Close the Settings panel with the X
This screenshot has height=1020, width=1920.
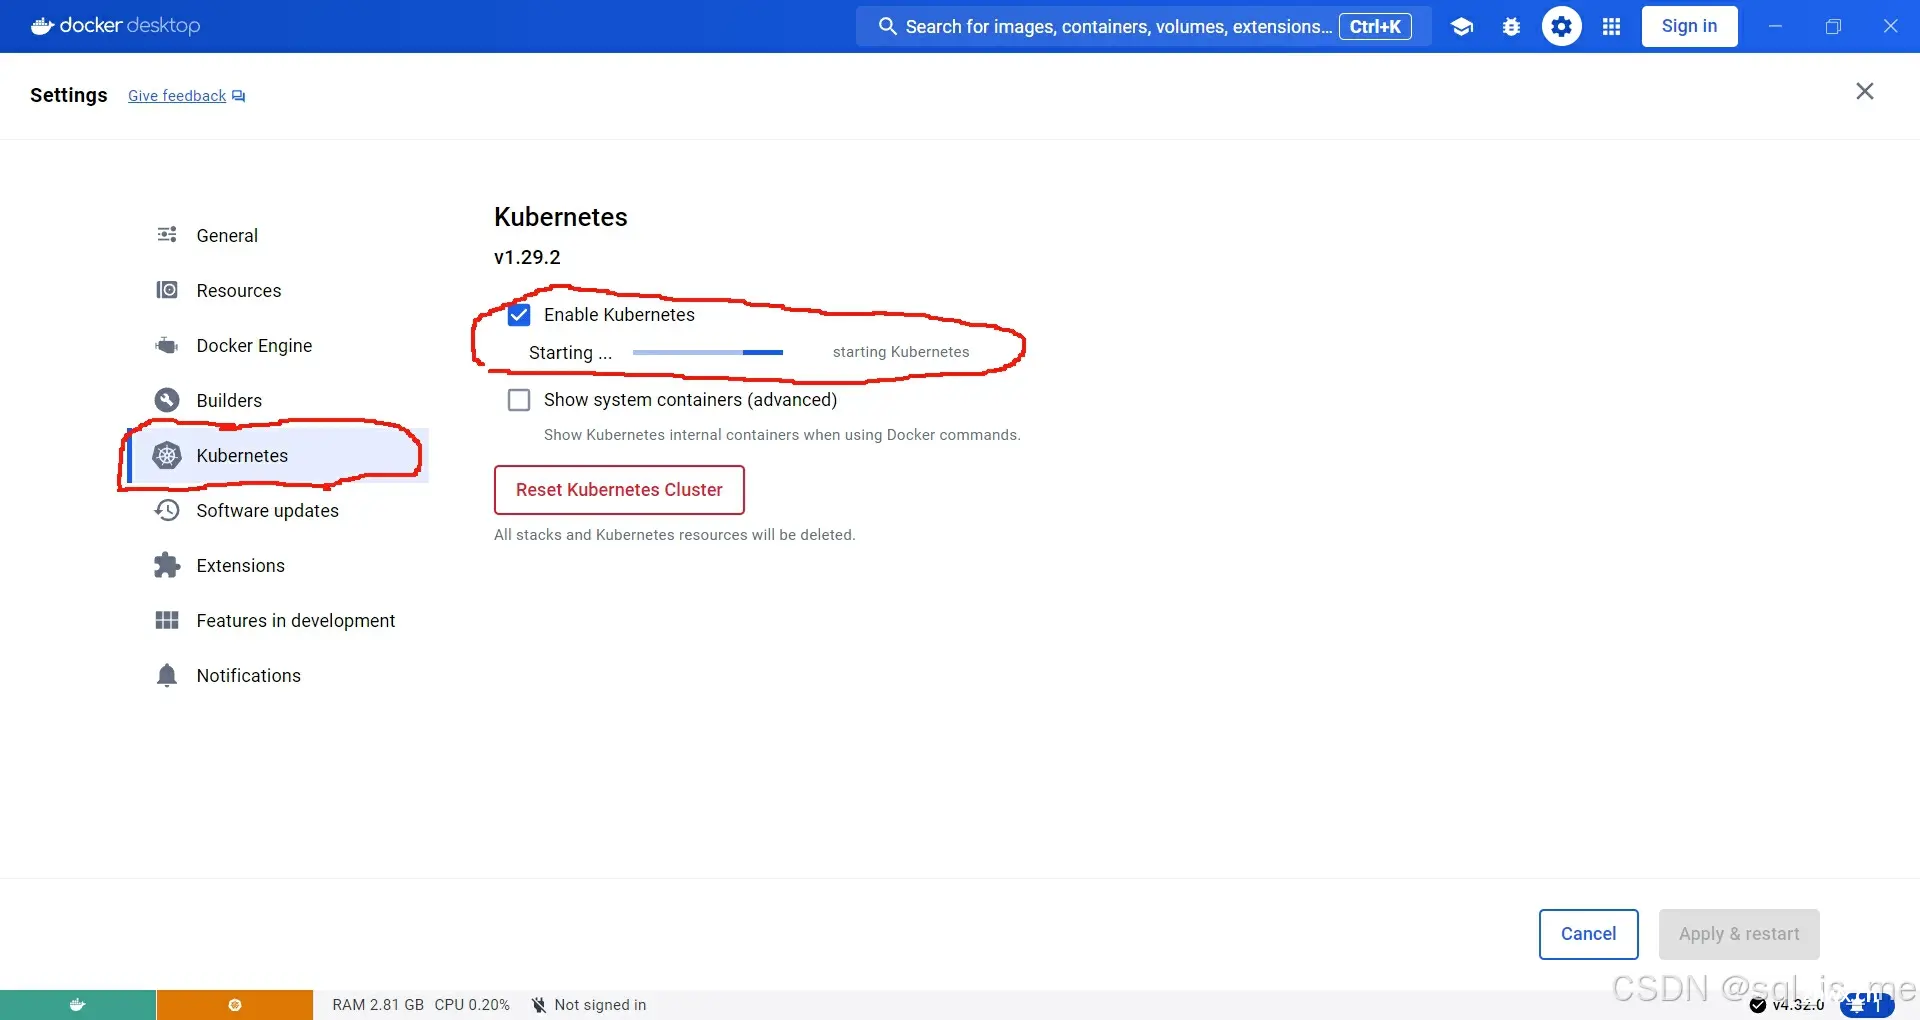point(1865,91)
